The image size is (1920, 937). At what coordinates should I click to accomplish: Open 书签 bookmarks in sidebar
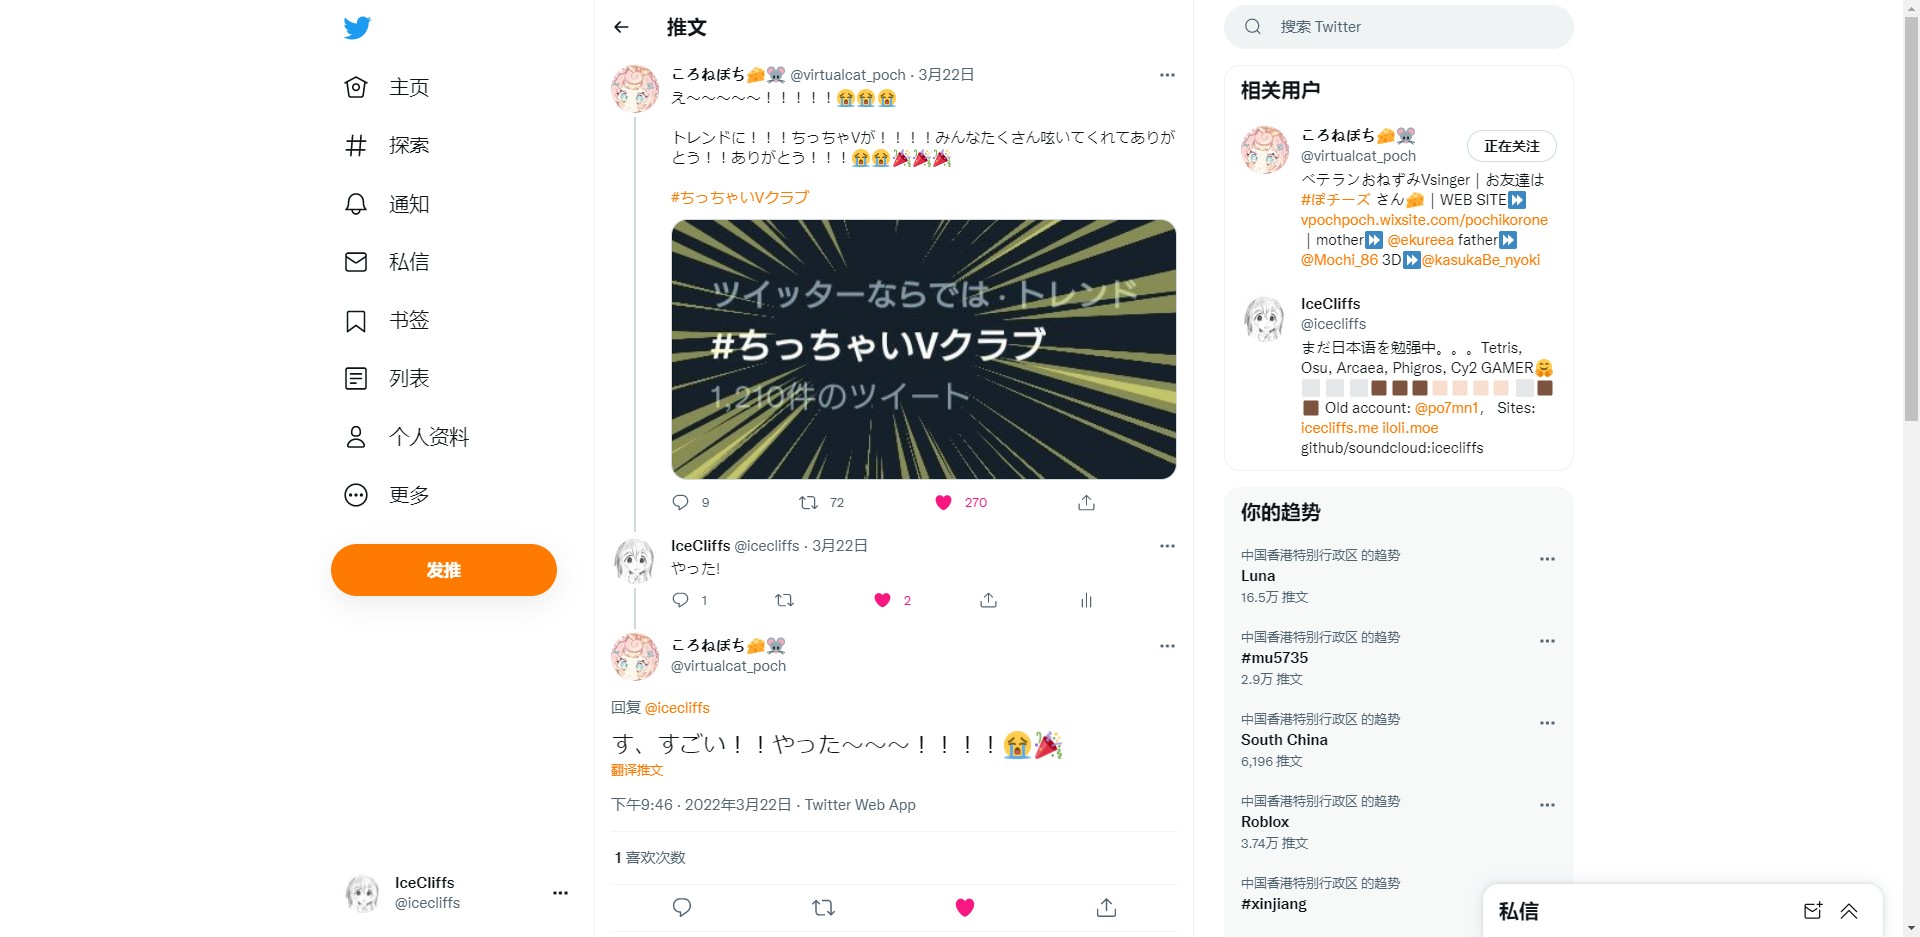[388, 320]
